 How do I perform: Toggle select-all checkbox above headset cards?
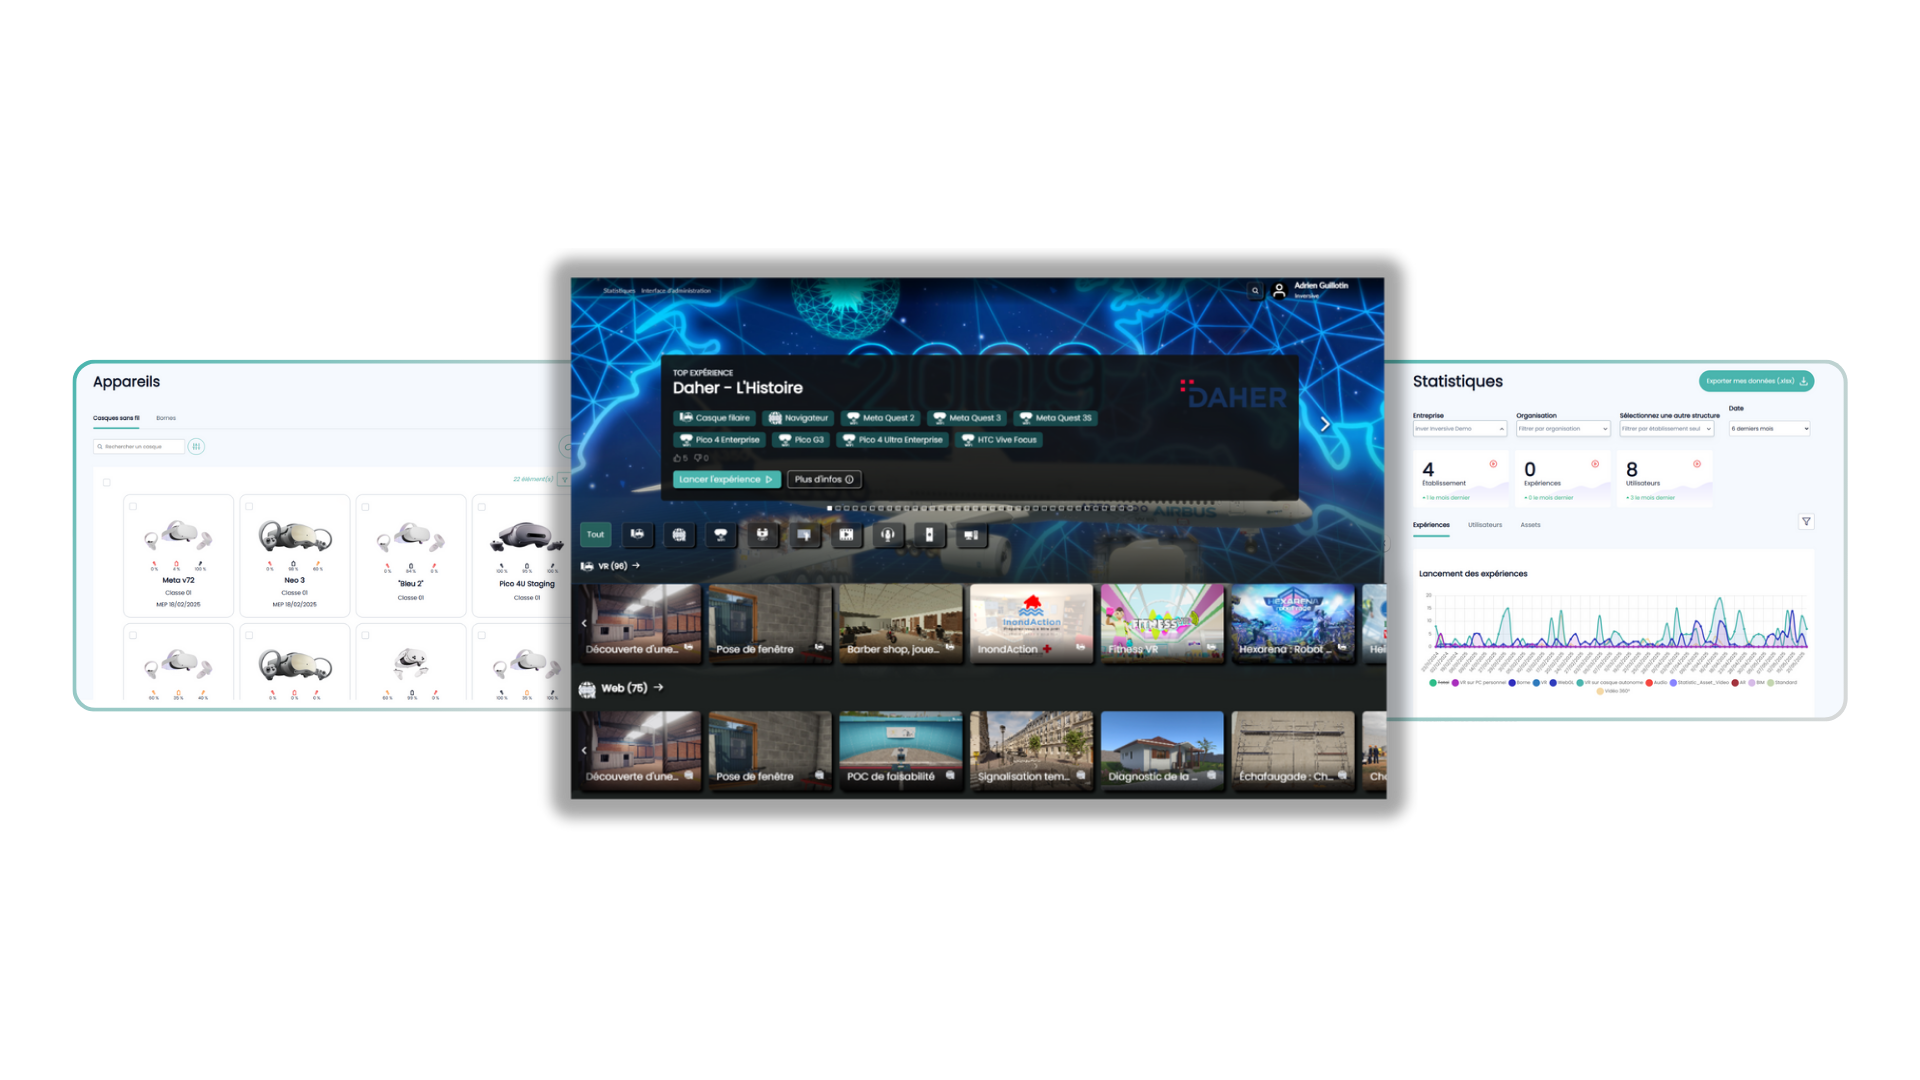pos(106,483)
